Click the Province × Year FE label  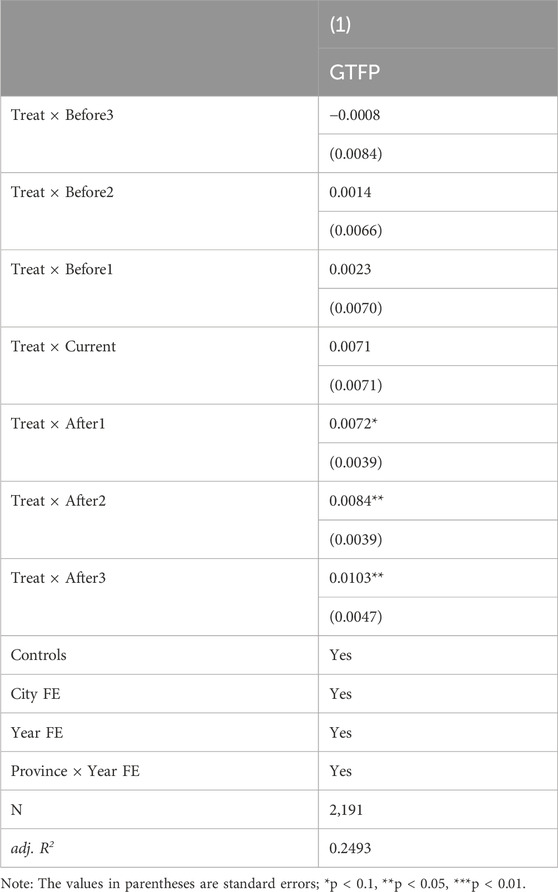tap(75, 771)
